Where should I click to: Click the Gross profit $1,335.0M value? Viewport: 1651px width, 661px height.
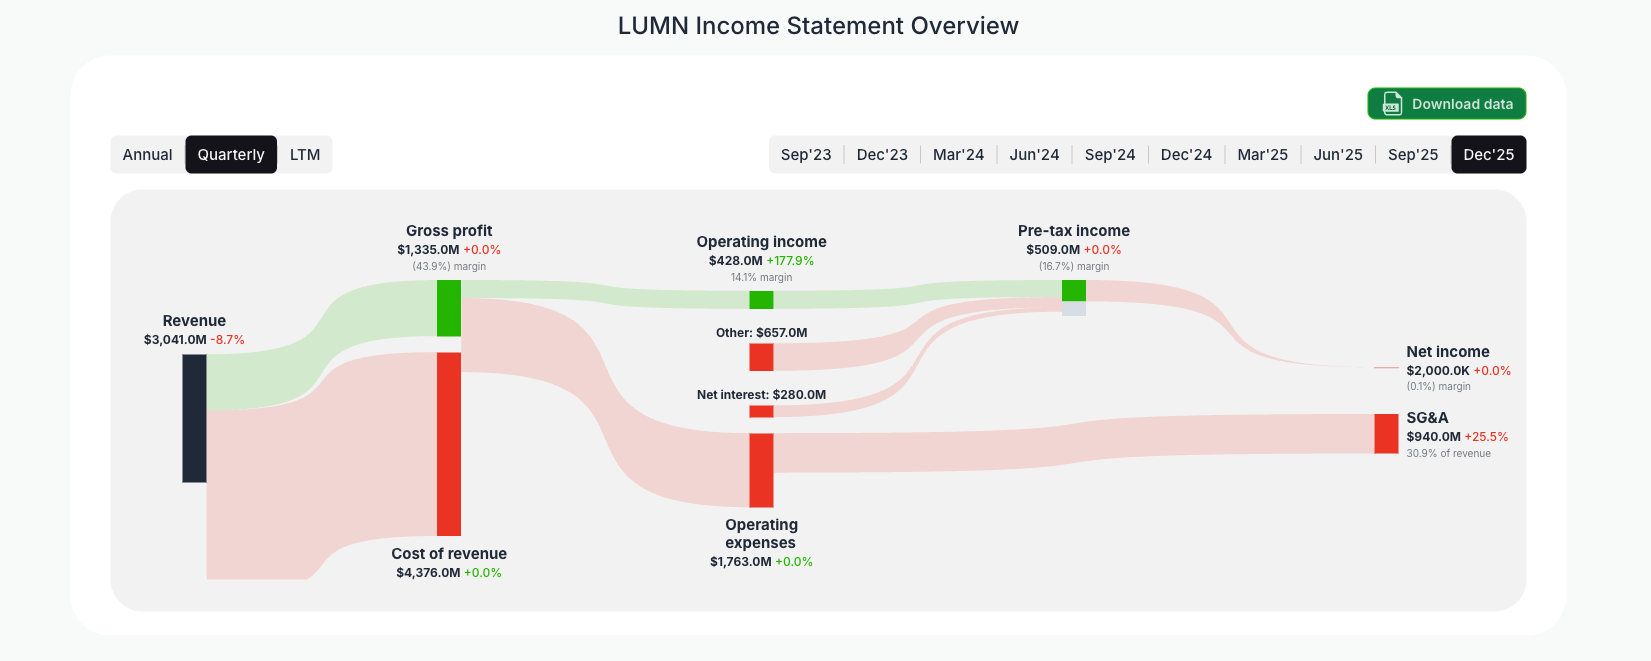pos(428,250)
